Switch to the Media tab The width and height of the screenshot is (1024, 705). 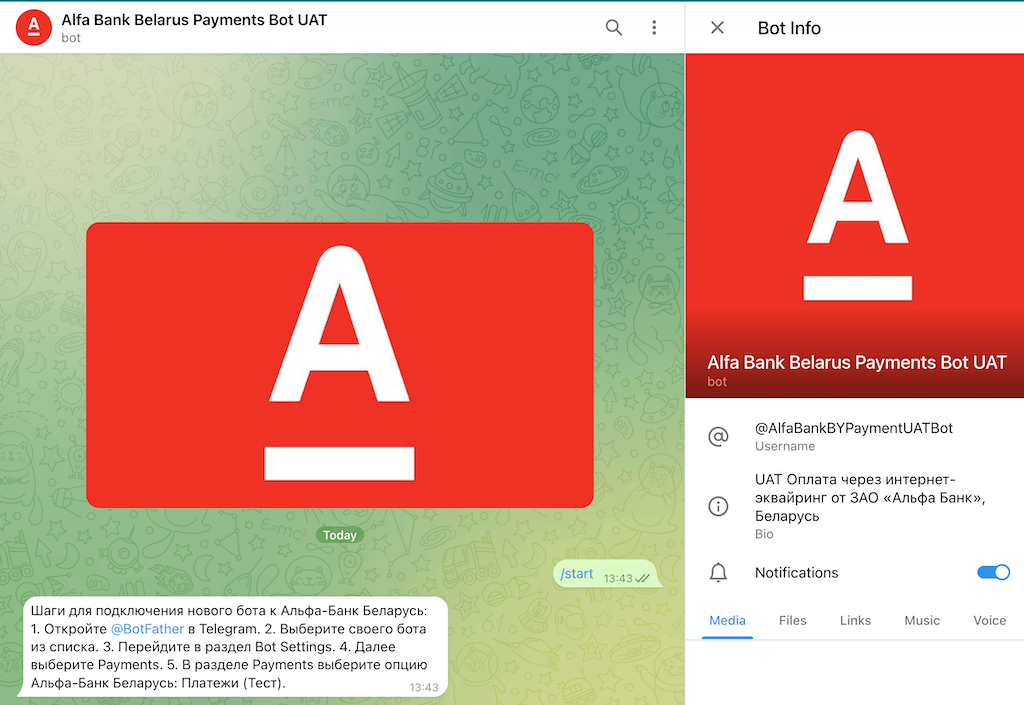727,620
